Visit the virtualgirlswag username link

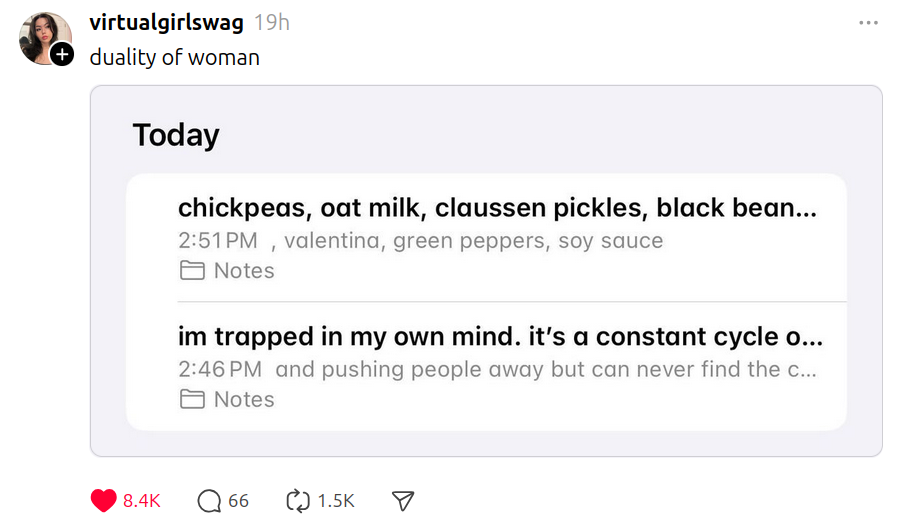[x=166, y=22]
